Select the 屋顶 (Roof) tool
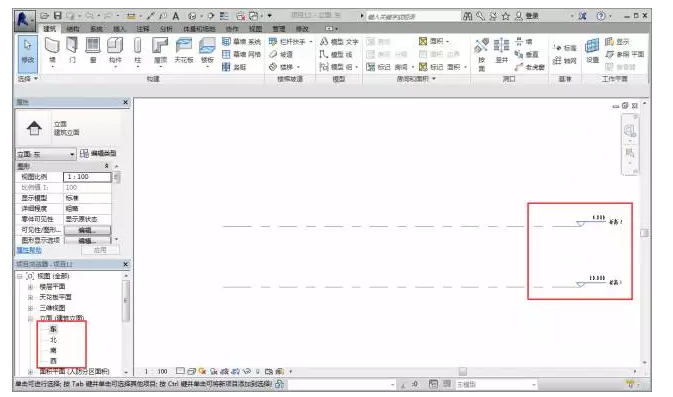This screenshot has width=673, height=397. click(160, 51)
